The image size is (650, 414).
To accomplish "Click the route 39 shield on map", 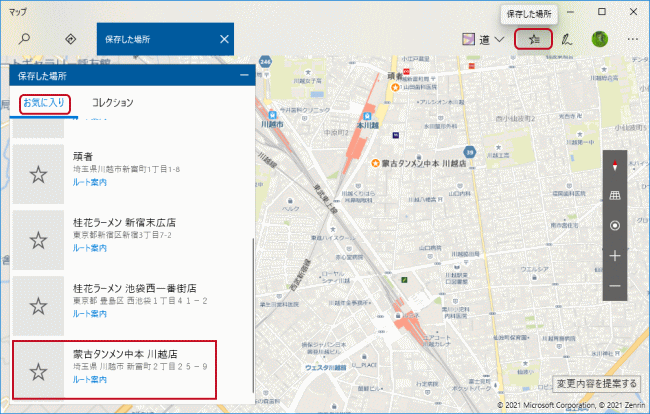I will (x=469, y=152).
